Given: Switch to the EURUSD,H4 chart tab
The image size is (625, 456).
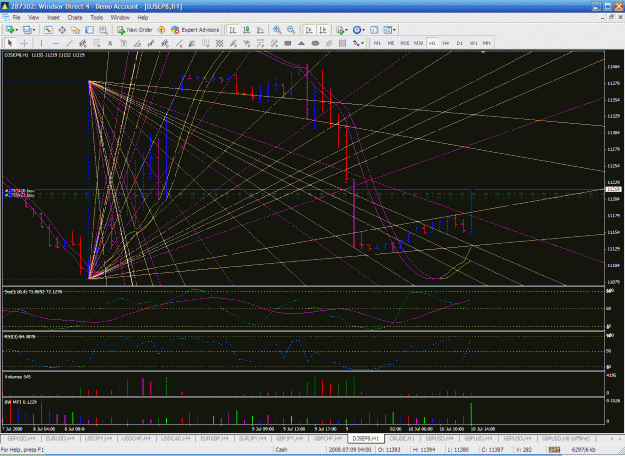Looking at the screenshot, I should click(x=60, y=438).
